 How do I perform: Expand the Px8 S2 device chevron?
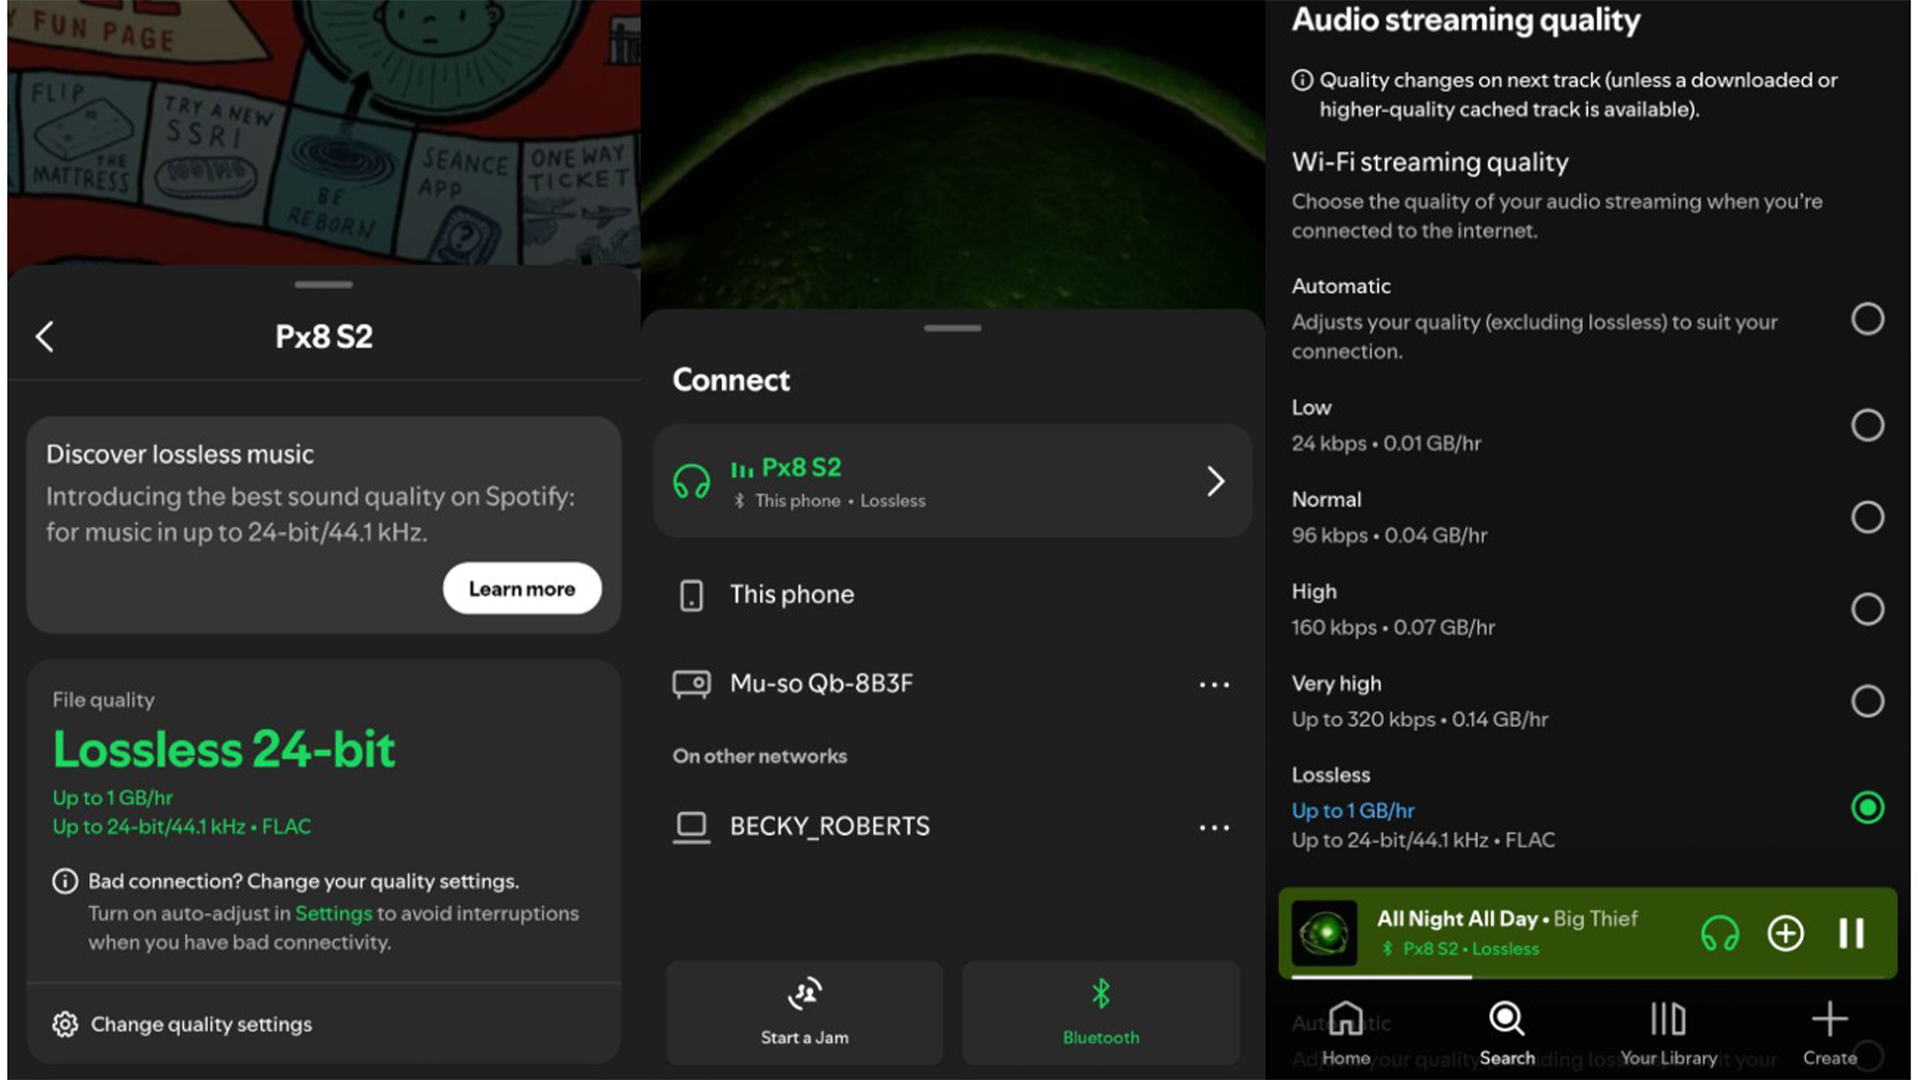coord(1215,482)
